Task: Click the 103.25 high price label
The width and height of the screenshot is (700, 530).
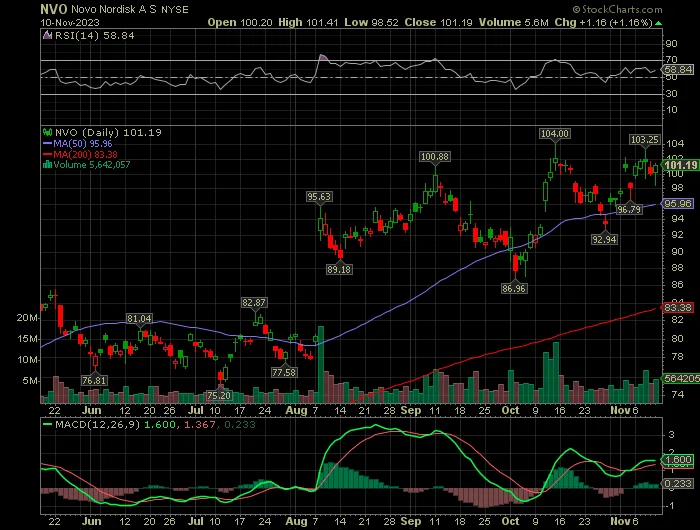Action: pyautogui.click(x=645, y=140)
